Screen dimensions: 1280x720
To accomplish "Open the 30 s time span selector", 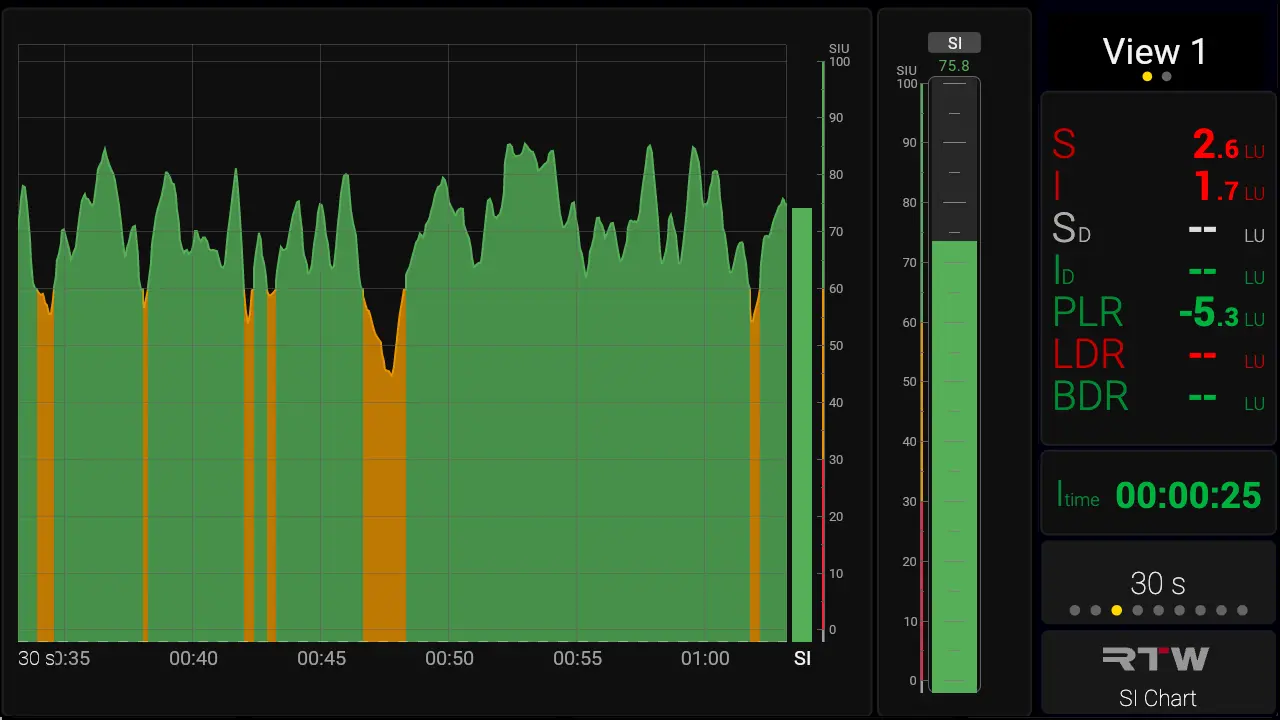I will click(x=1158, y=583).
